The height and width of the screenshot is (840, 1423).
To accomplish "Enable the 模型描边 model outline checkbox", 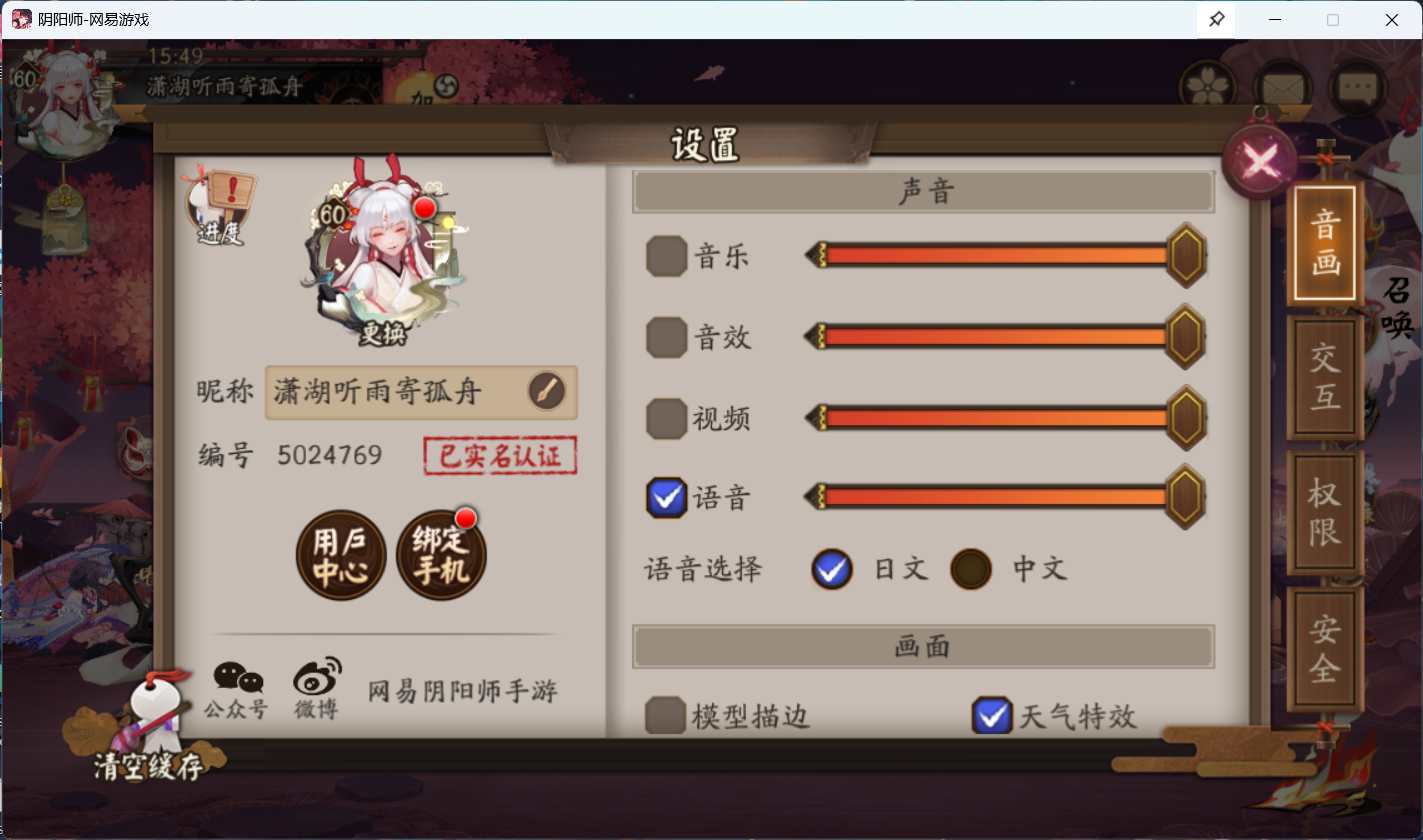I will coord(665,716).
